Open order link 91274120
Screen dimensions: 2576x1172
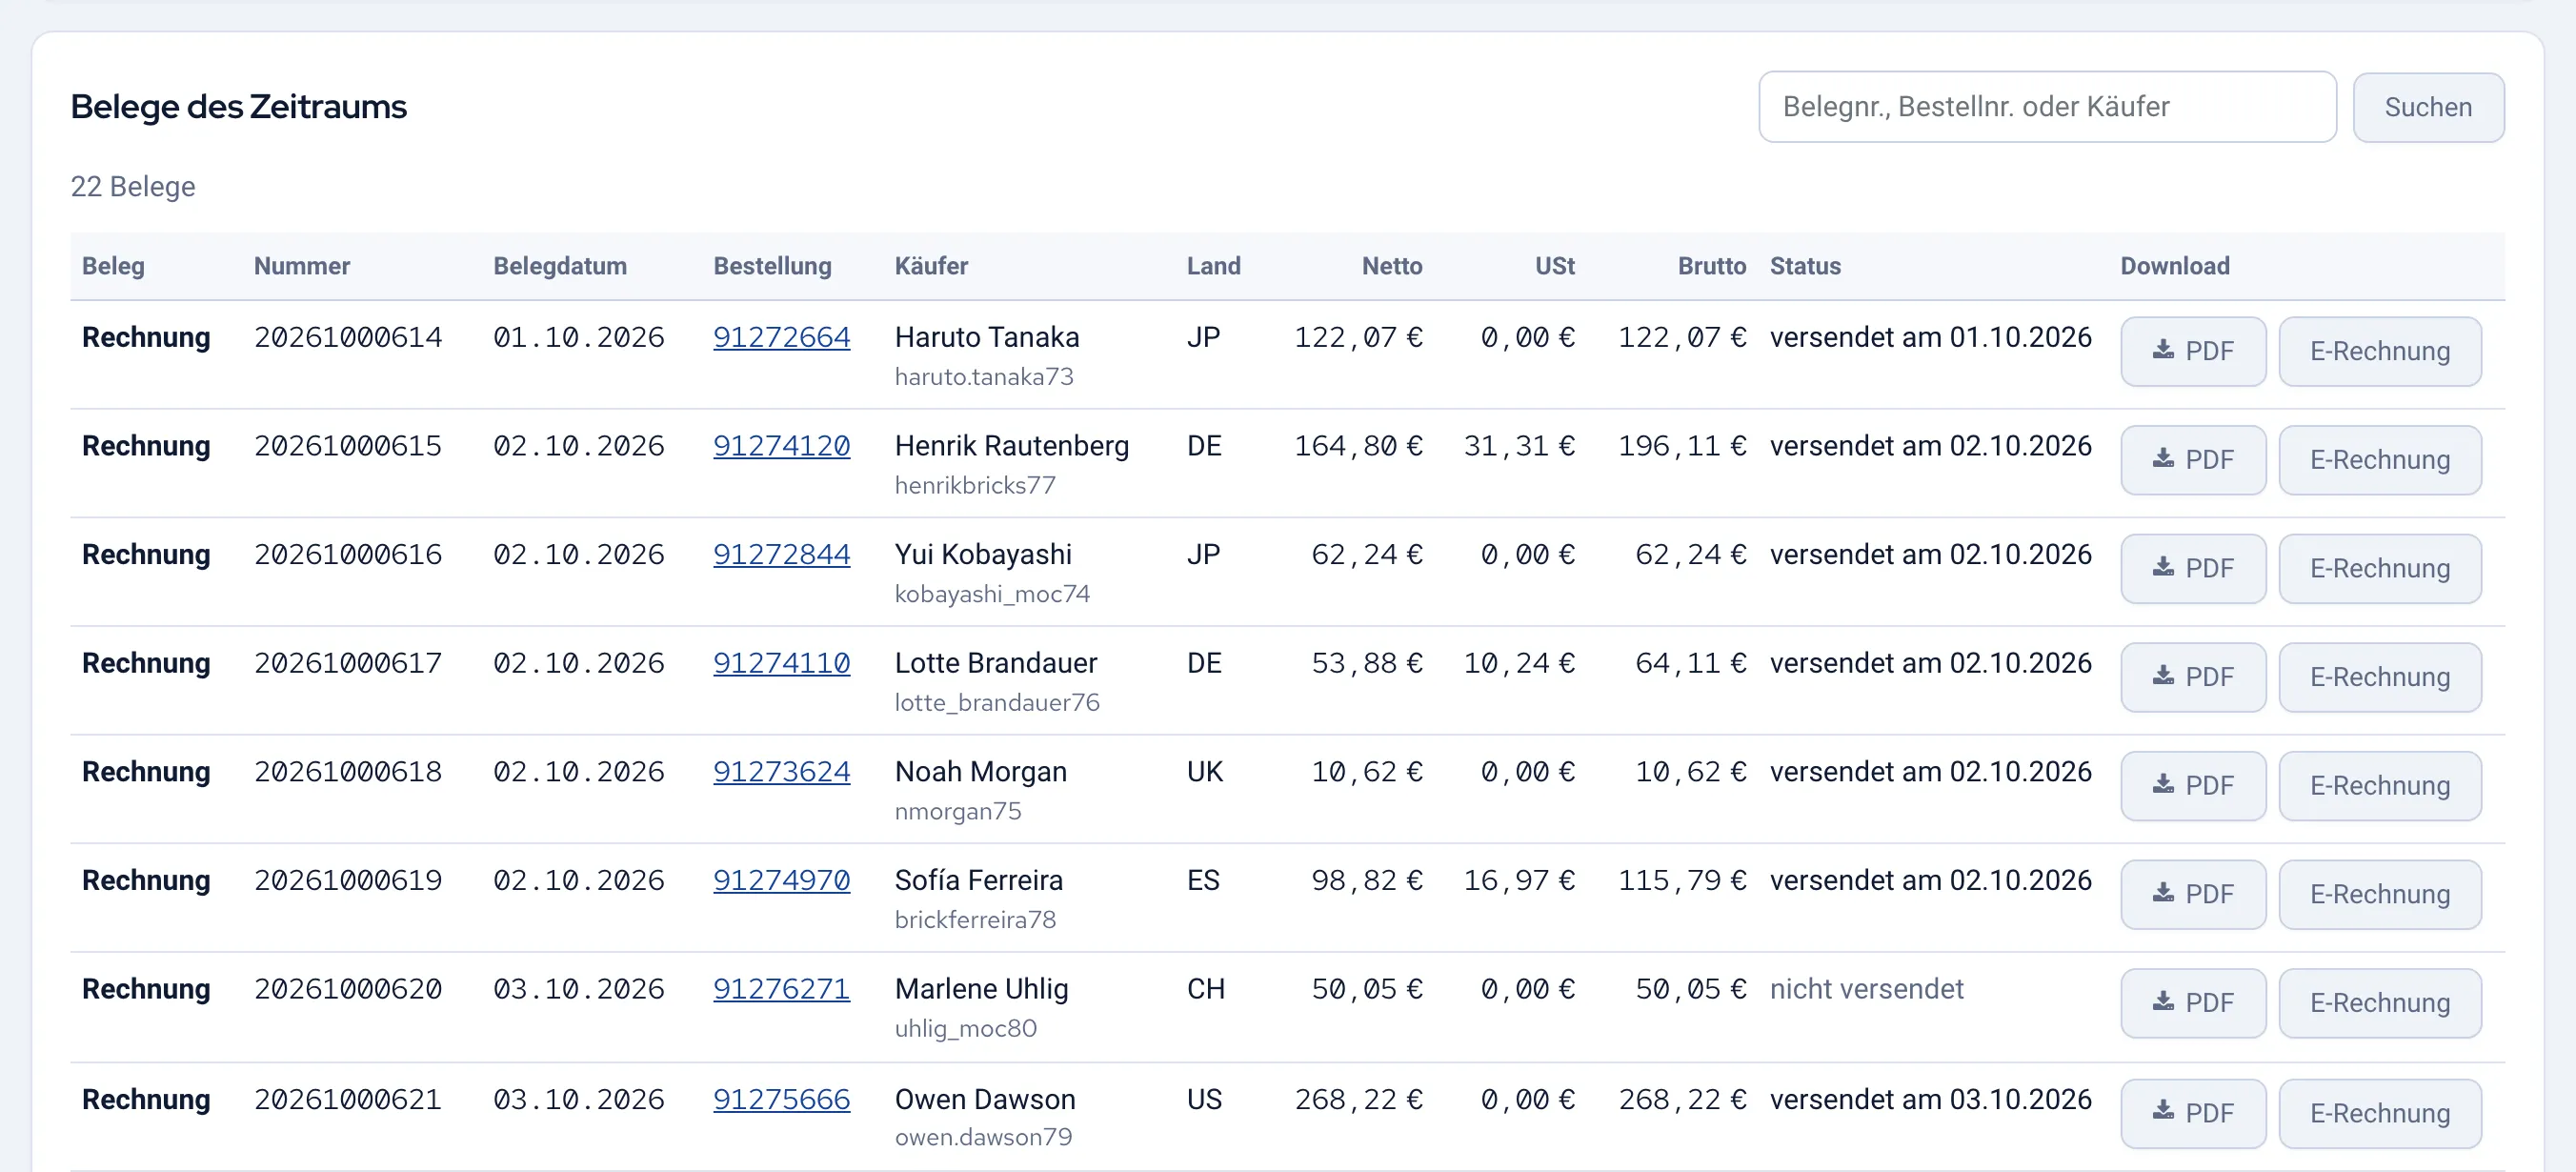(781, 446)
